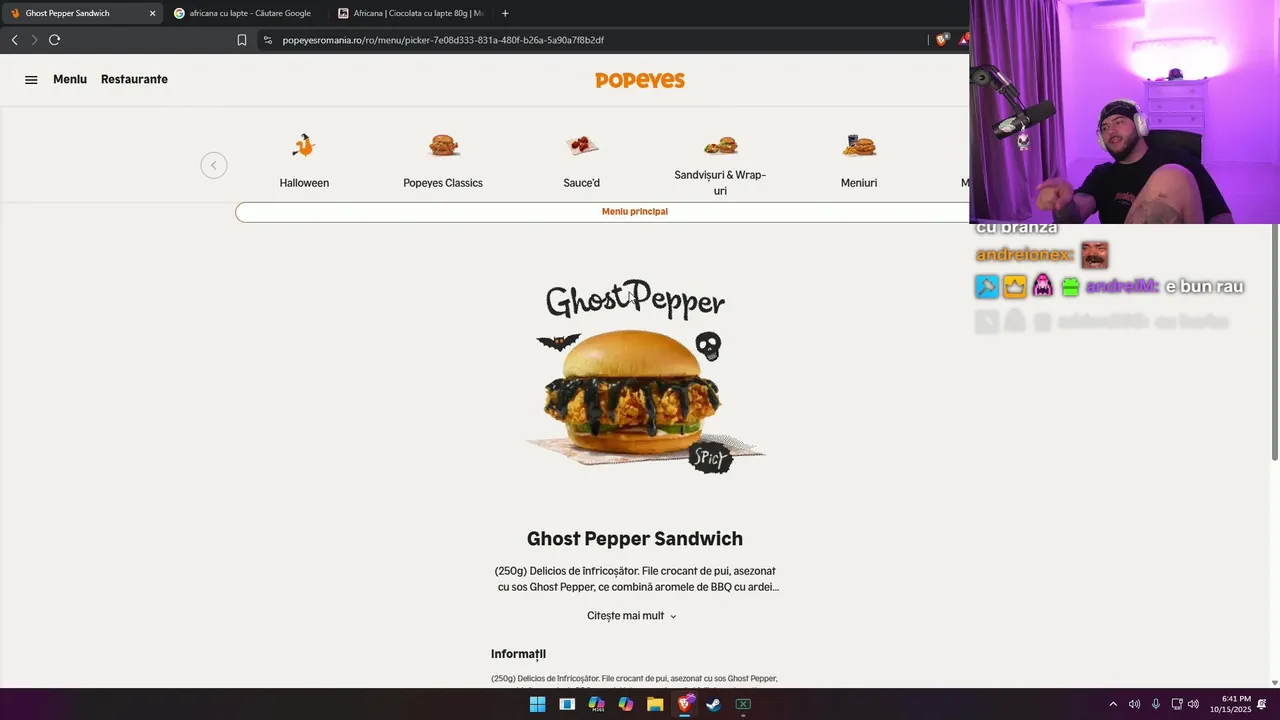
Task: Open site settings icon in address bar
Action: 267,40
